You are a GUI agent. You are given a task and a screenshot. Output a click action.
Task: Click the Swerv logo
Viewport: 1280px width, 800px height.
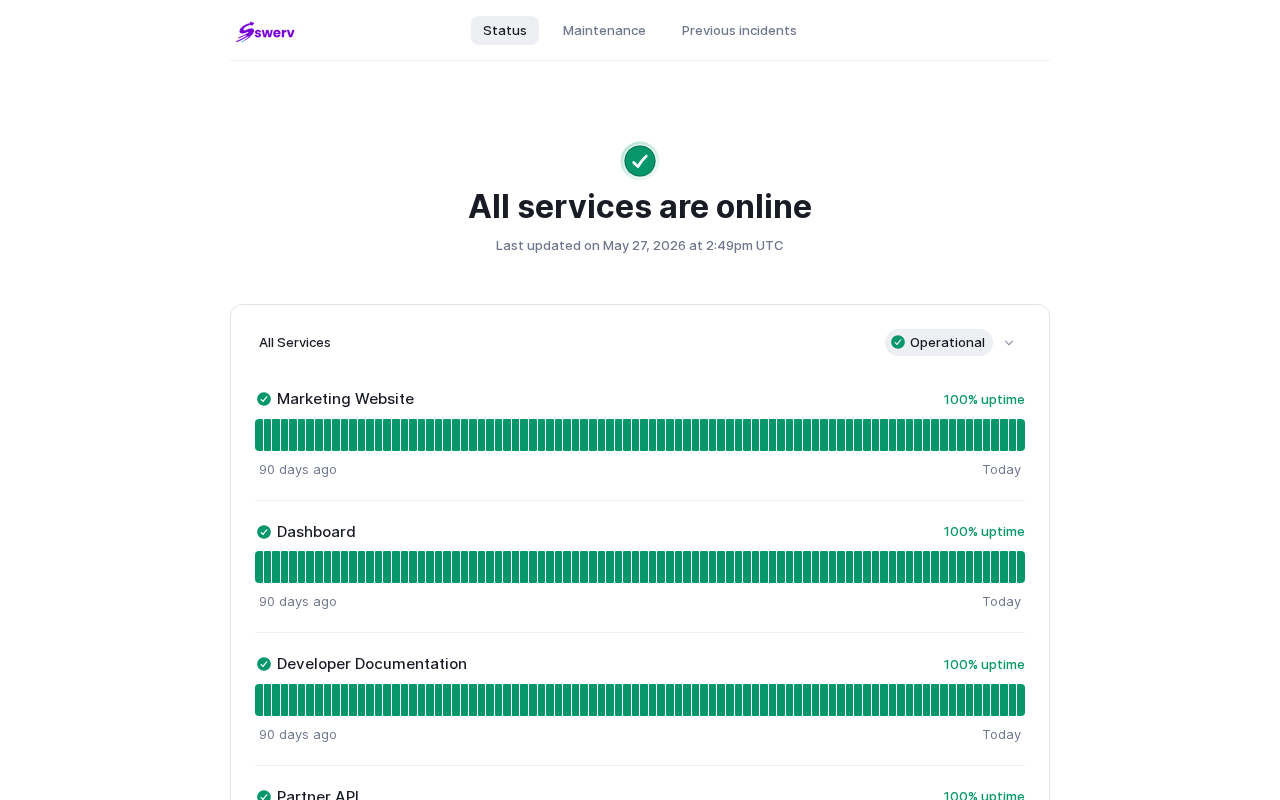coord(265,31)
